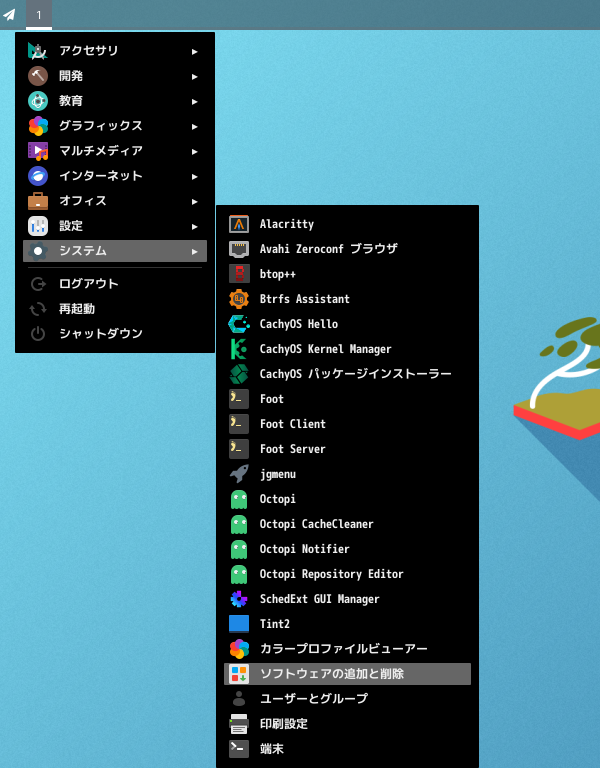
Task: Choose 再起動 to reboot
Action: 115,309
